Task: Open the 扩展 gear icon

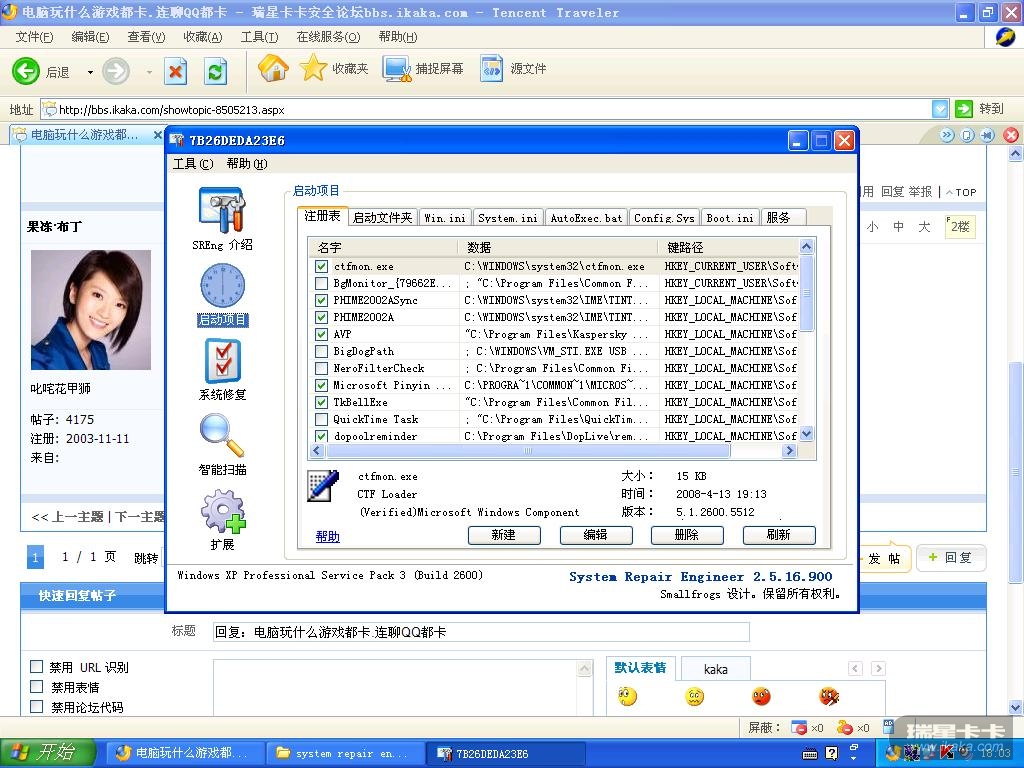Action: point(222,512)
